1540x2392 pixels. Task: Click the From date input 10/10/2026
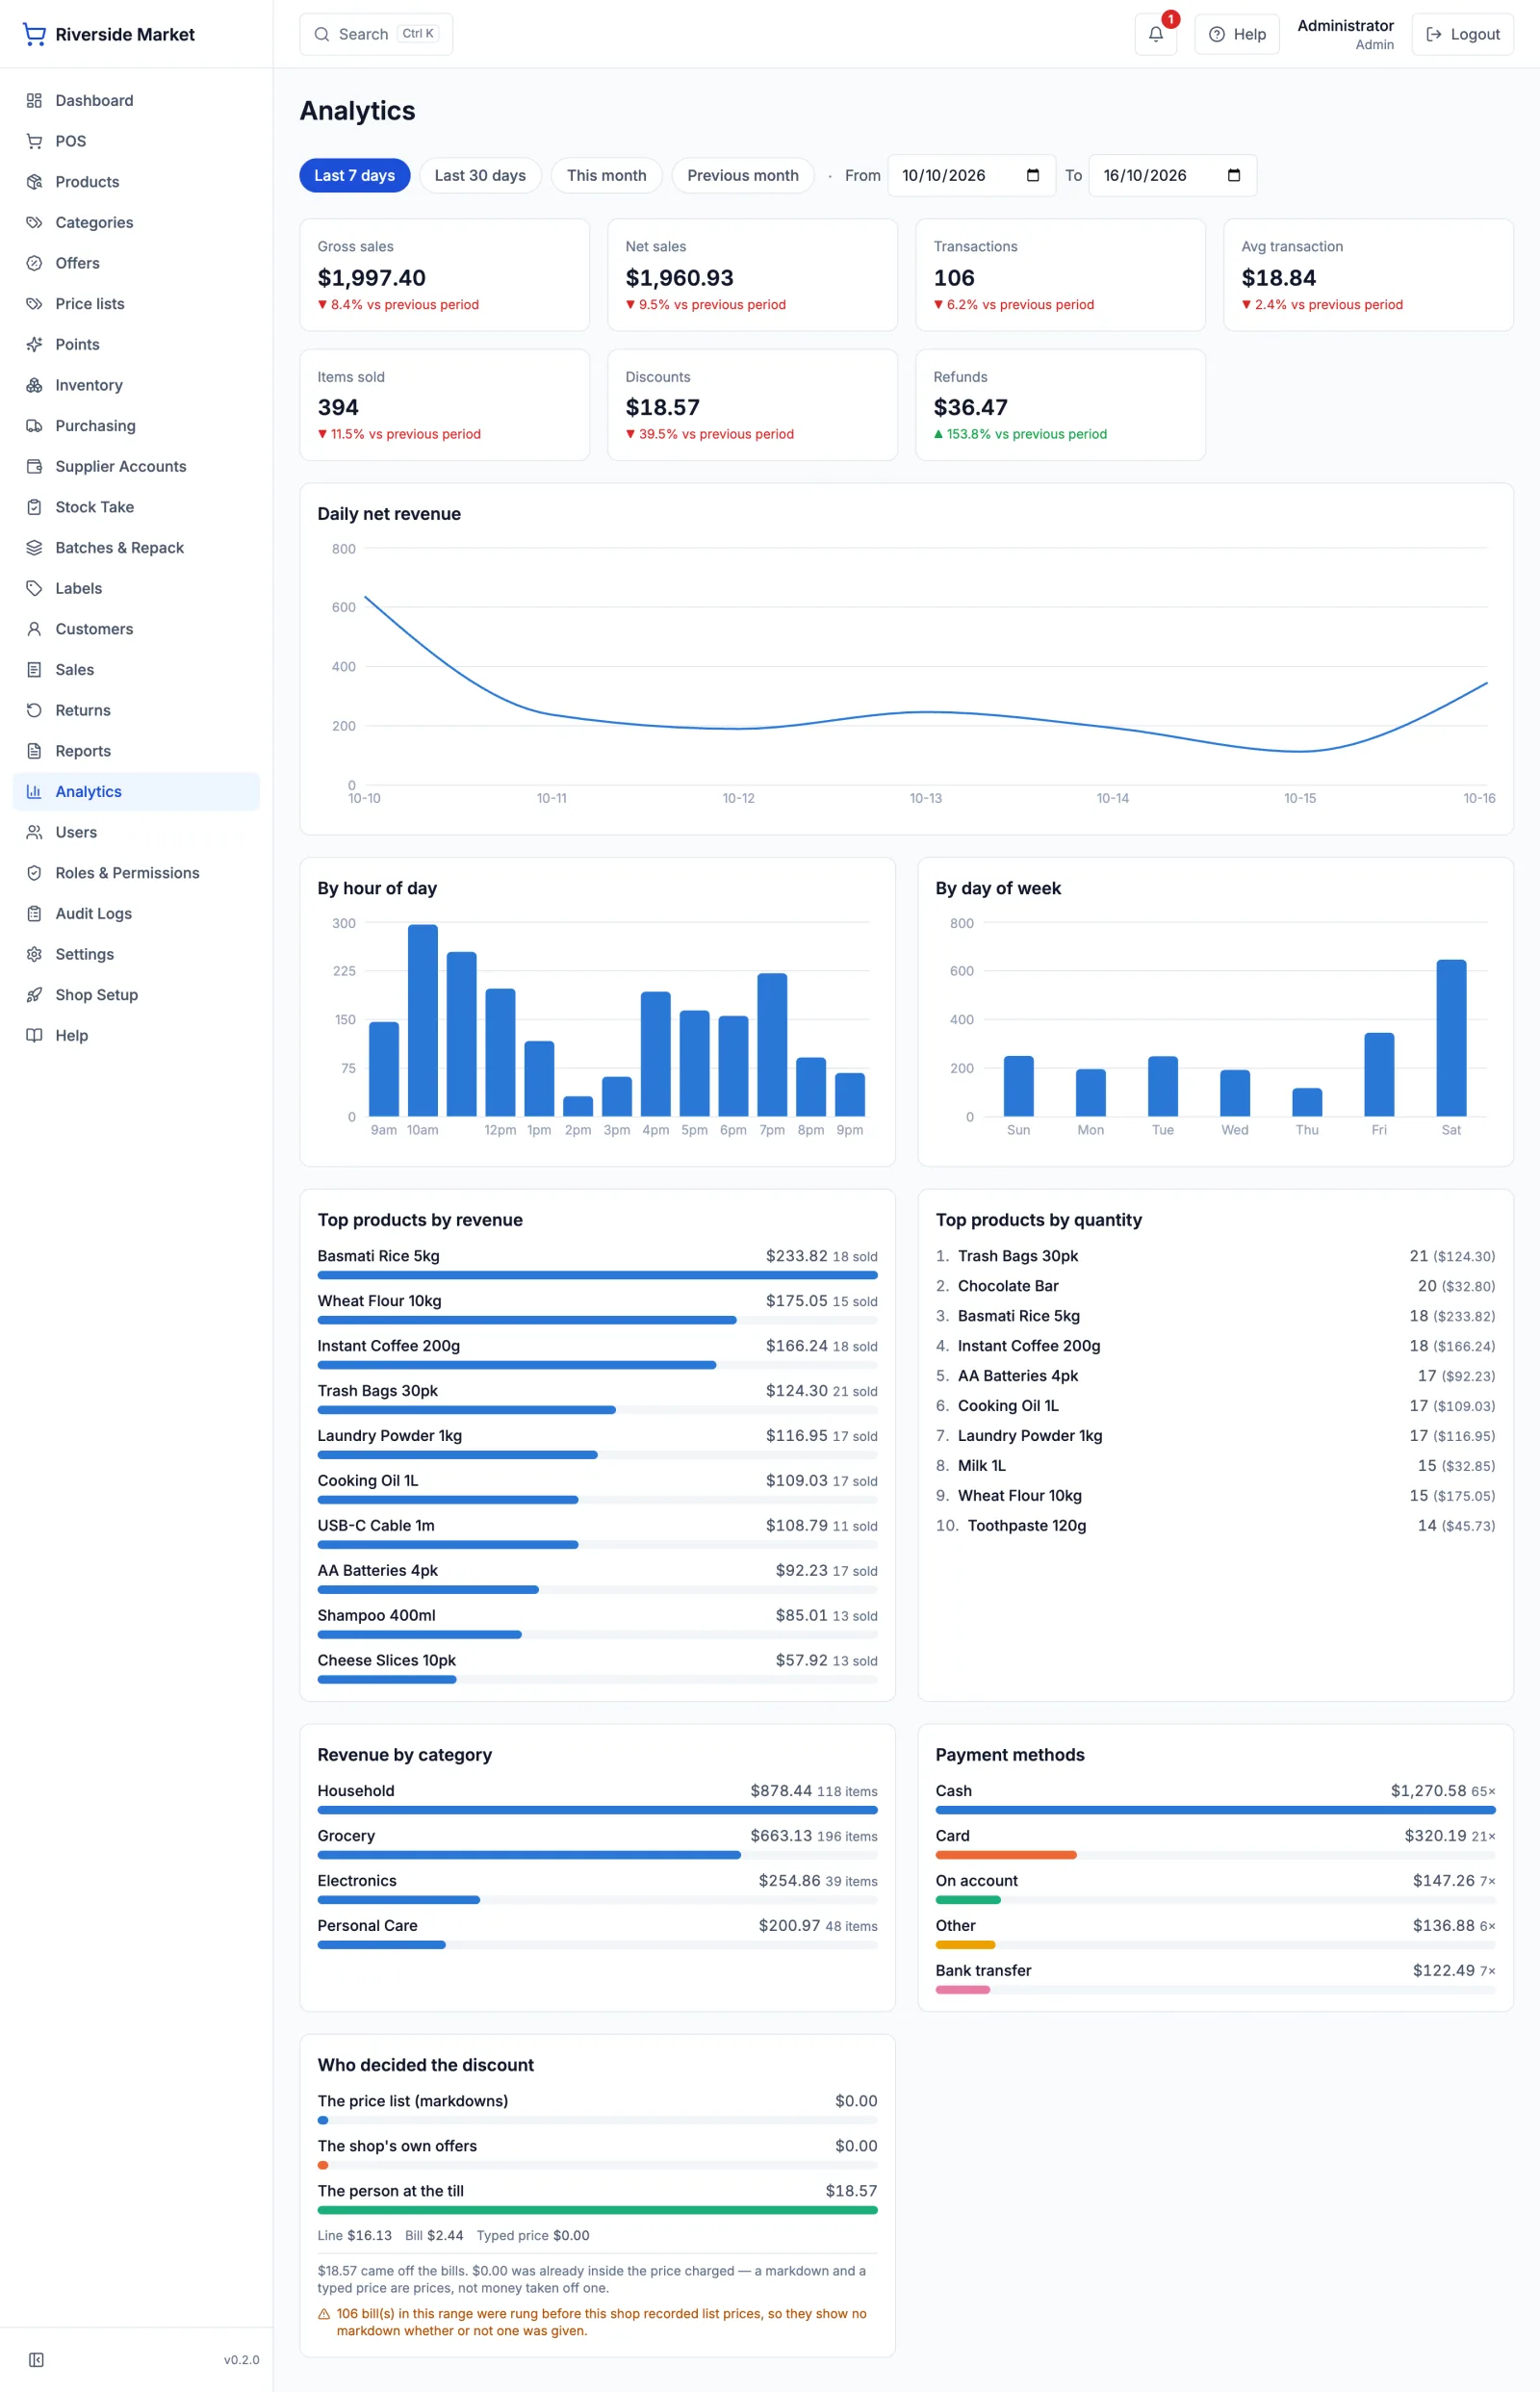[971, 175]
